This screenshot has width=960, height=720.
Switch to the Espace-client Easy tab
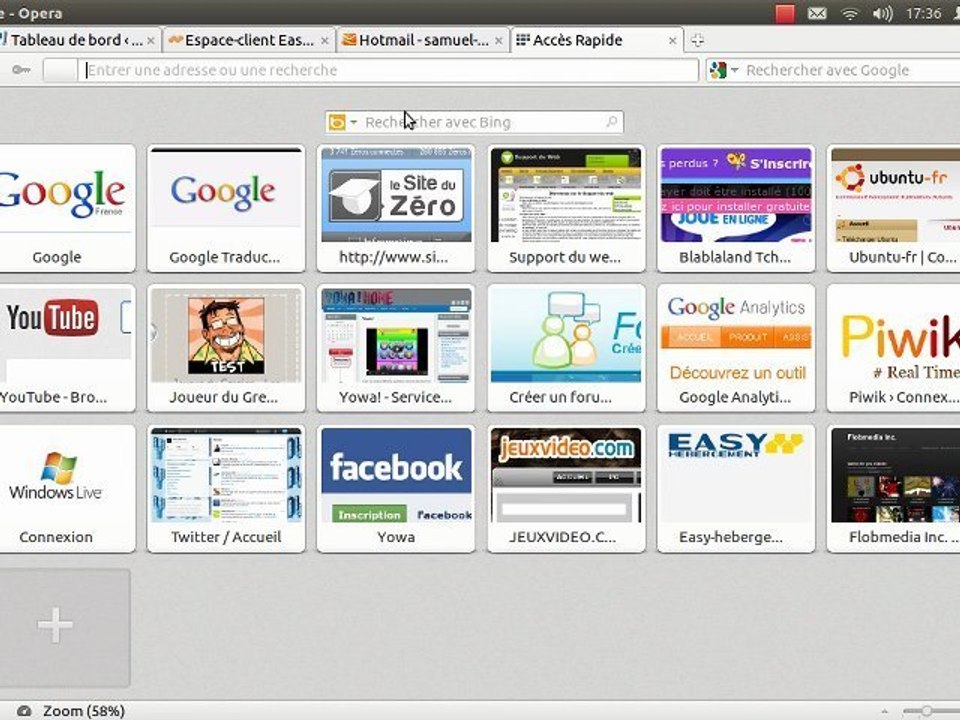pyautogui.click(x=248, y=40)
